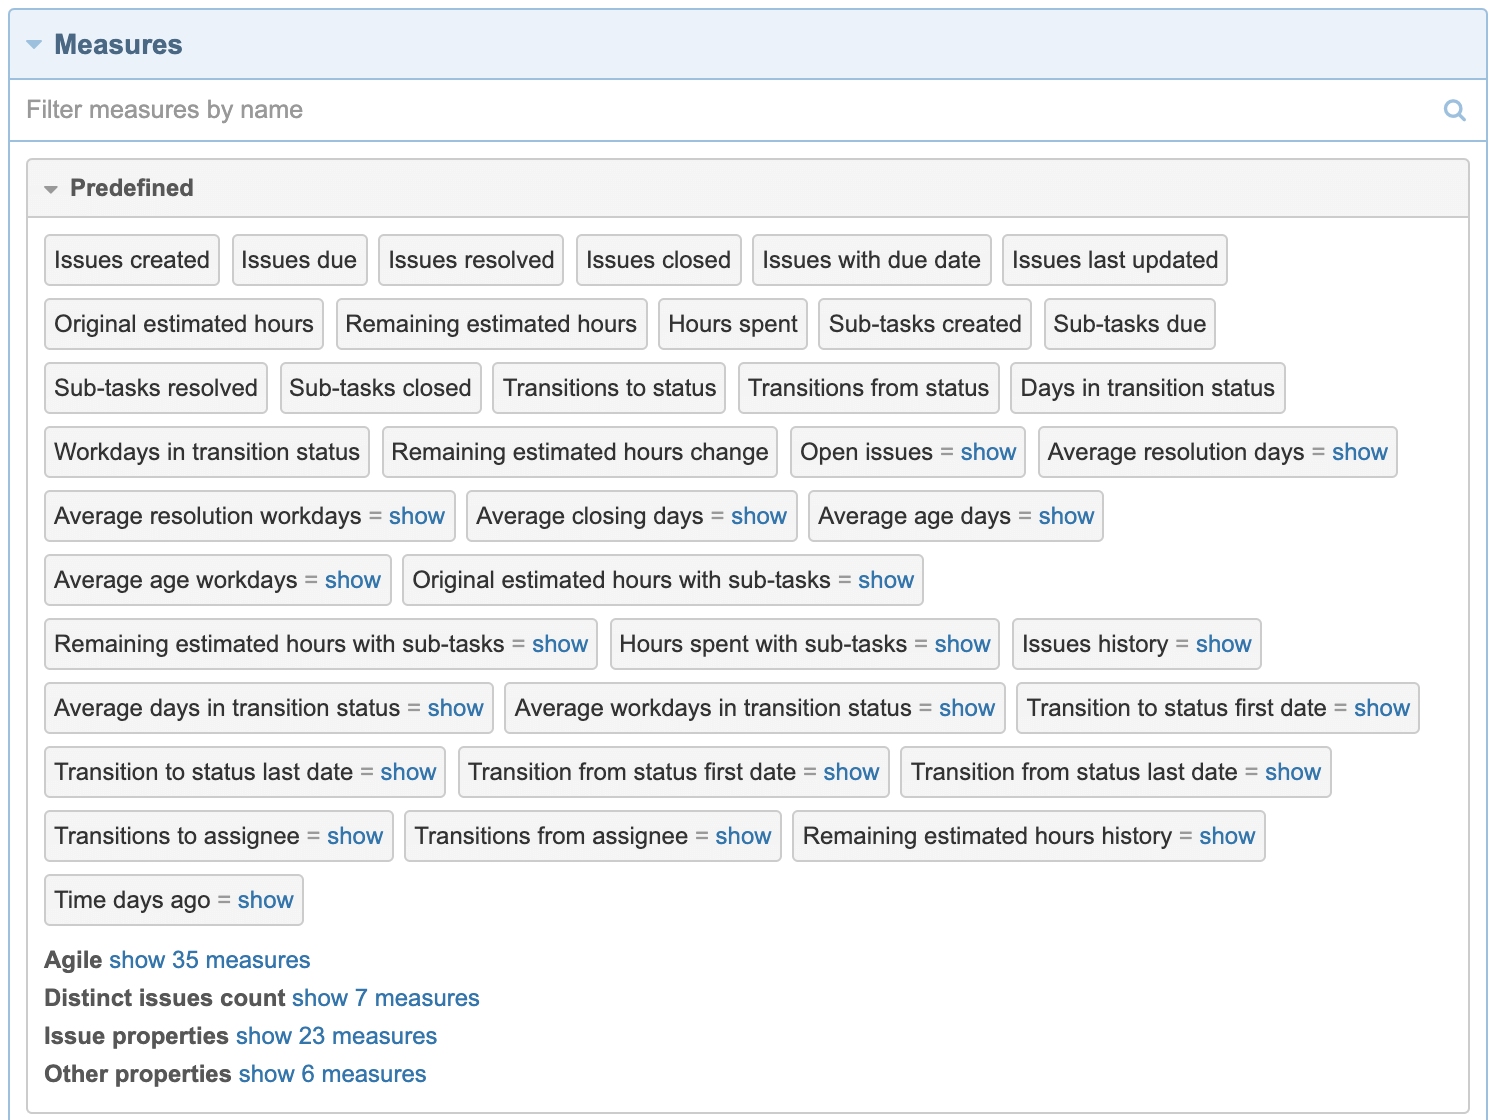Select the Issues resolved measure
The width and height of the screenshot is (1496, 1120).
coord(471,260)
